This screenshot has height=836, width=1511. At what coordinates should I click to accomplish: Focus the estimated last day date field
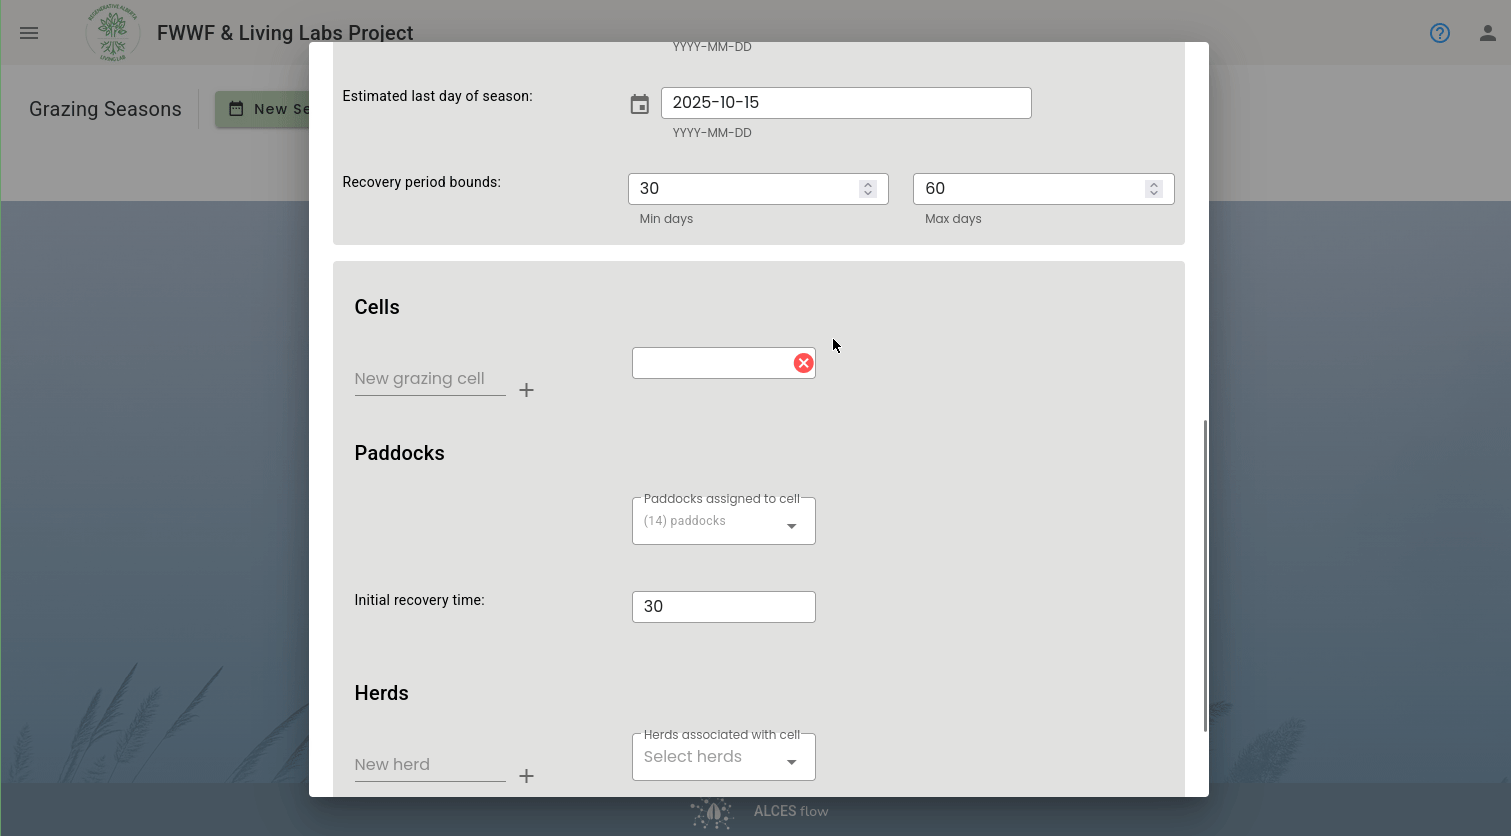click(x=846, y=103)
